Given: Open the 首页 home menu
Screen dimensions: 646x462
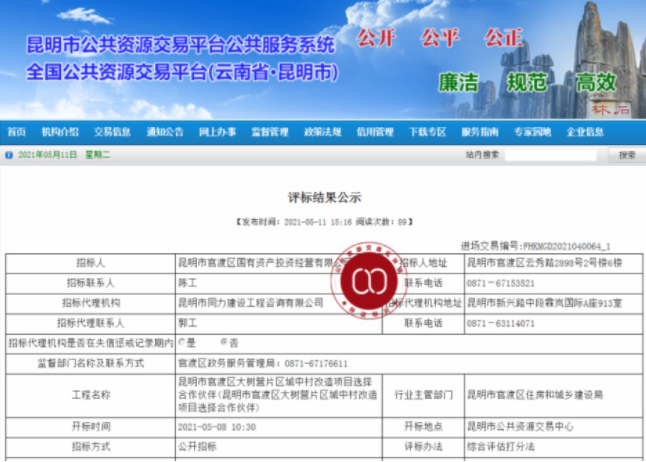Looking at the screenshot, I should point(17,132).
